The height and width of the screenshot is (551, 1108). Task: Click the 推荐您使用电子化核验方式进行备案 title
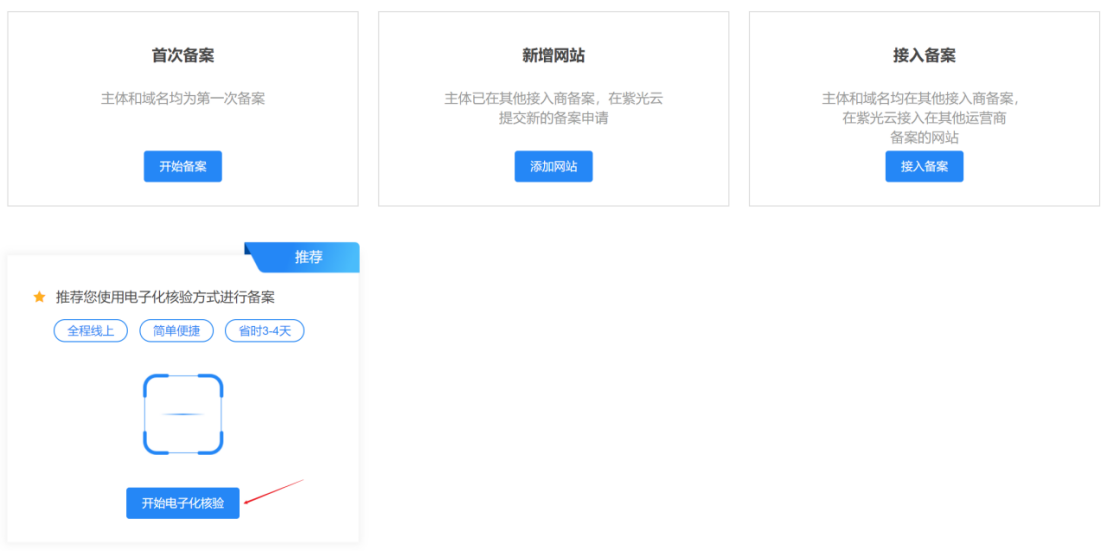tap(165, 297)
